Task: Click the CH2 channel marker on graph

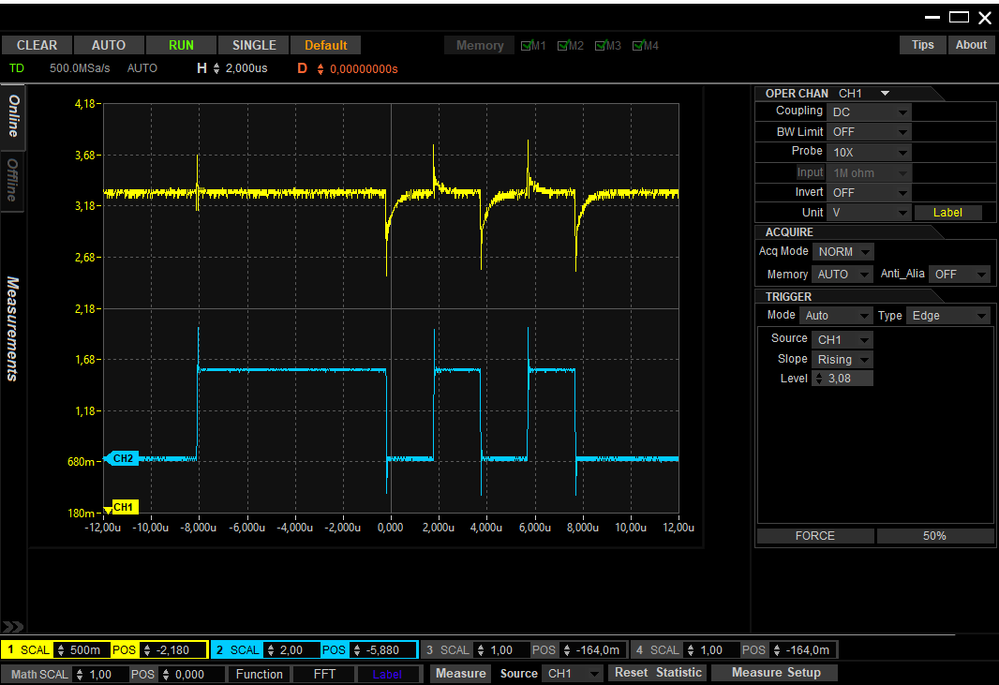Action: [x=121, y=458]
